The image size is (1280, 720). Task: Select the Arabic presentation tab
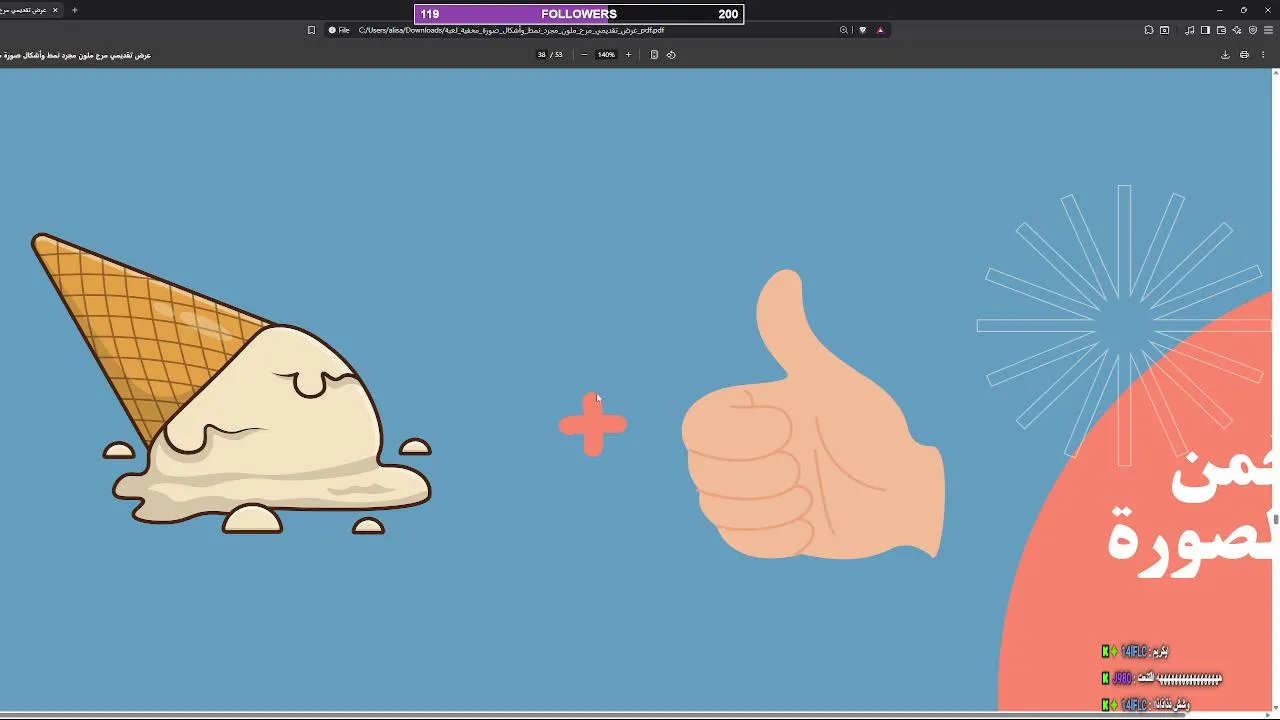click(30, 10)
